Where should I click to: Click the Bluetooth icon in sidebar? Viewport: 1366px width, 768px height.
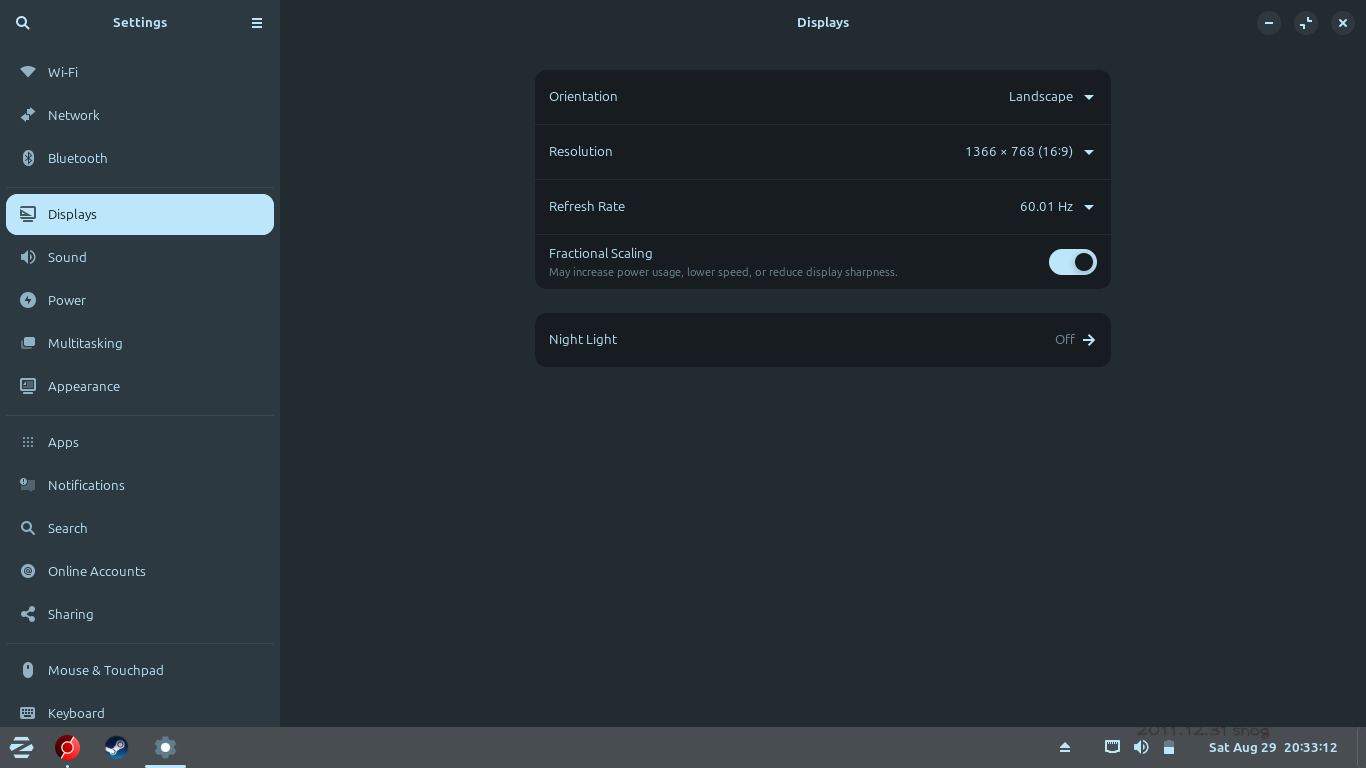click(x=28, y=158)
